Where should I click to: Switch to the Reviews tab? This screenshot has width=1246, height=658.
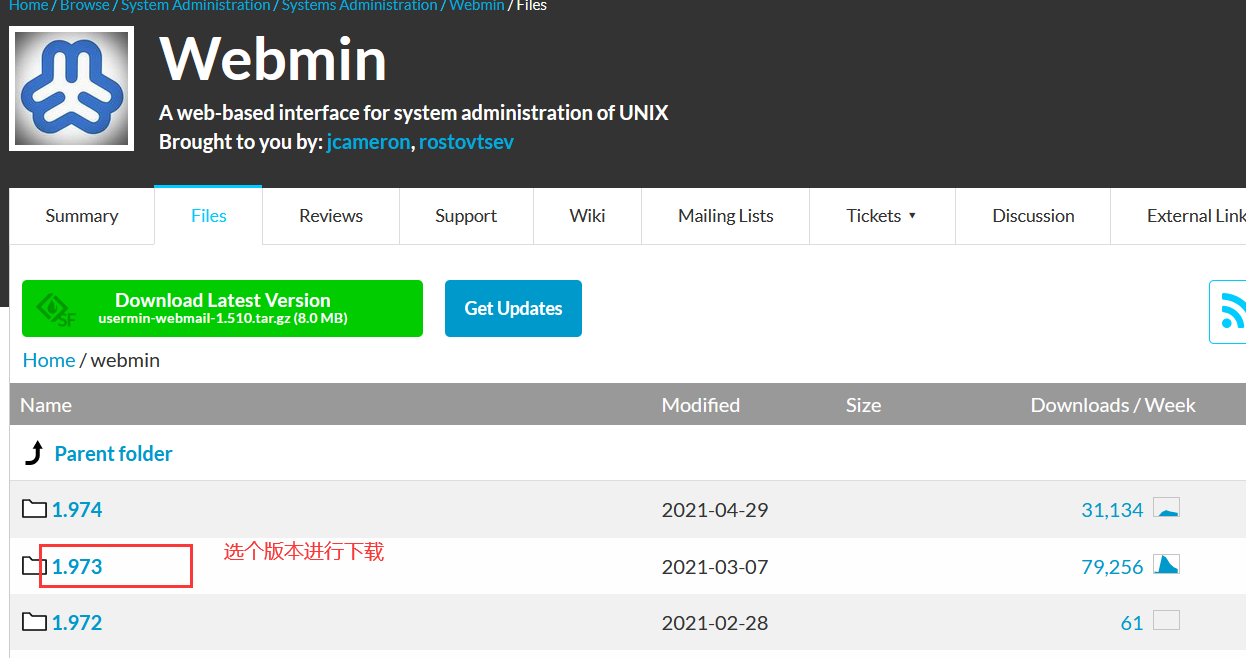point(331,216)
